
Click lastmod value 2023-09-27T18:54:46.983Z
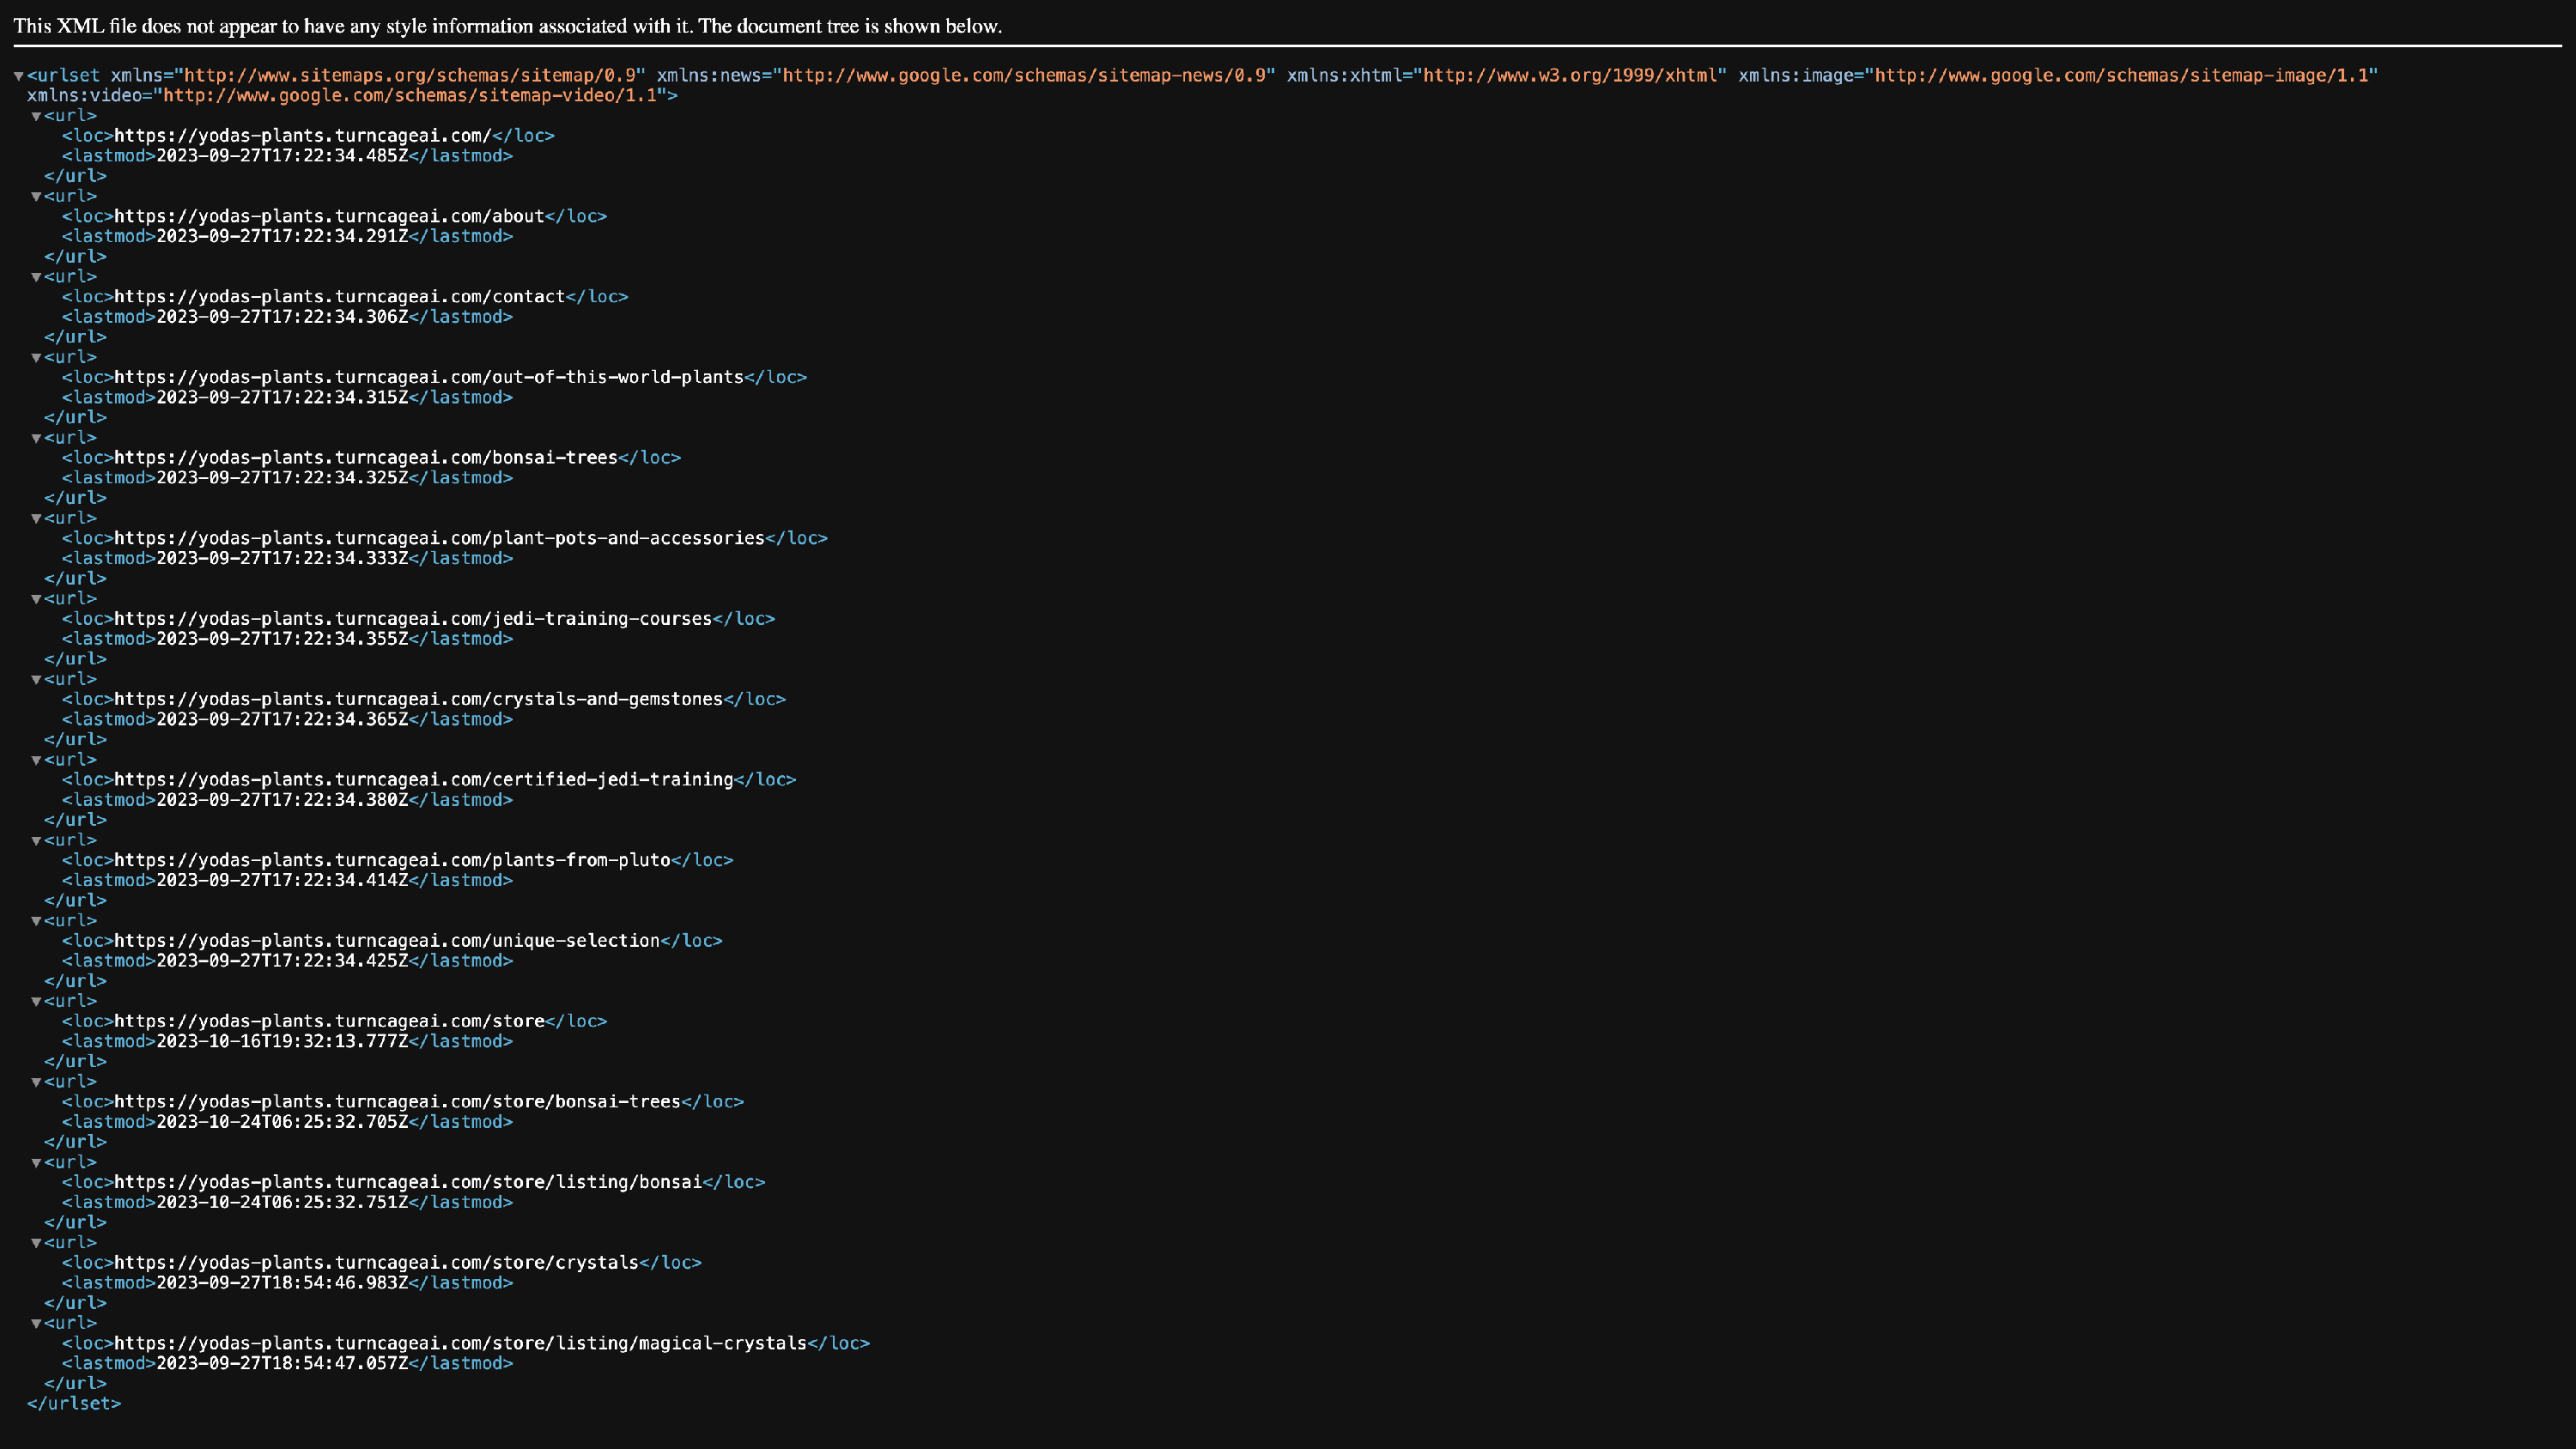282,1283
